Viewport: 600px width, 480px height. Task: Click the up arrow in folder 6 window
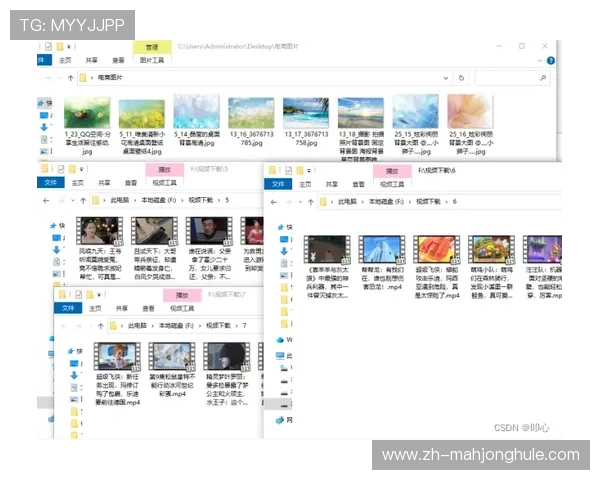point(310,202)
